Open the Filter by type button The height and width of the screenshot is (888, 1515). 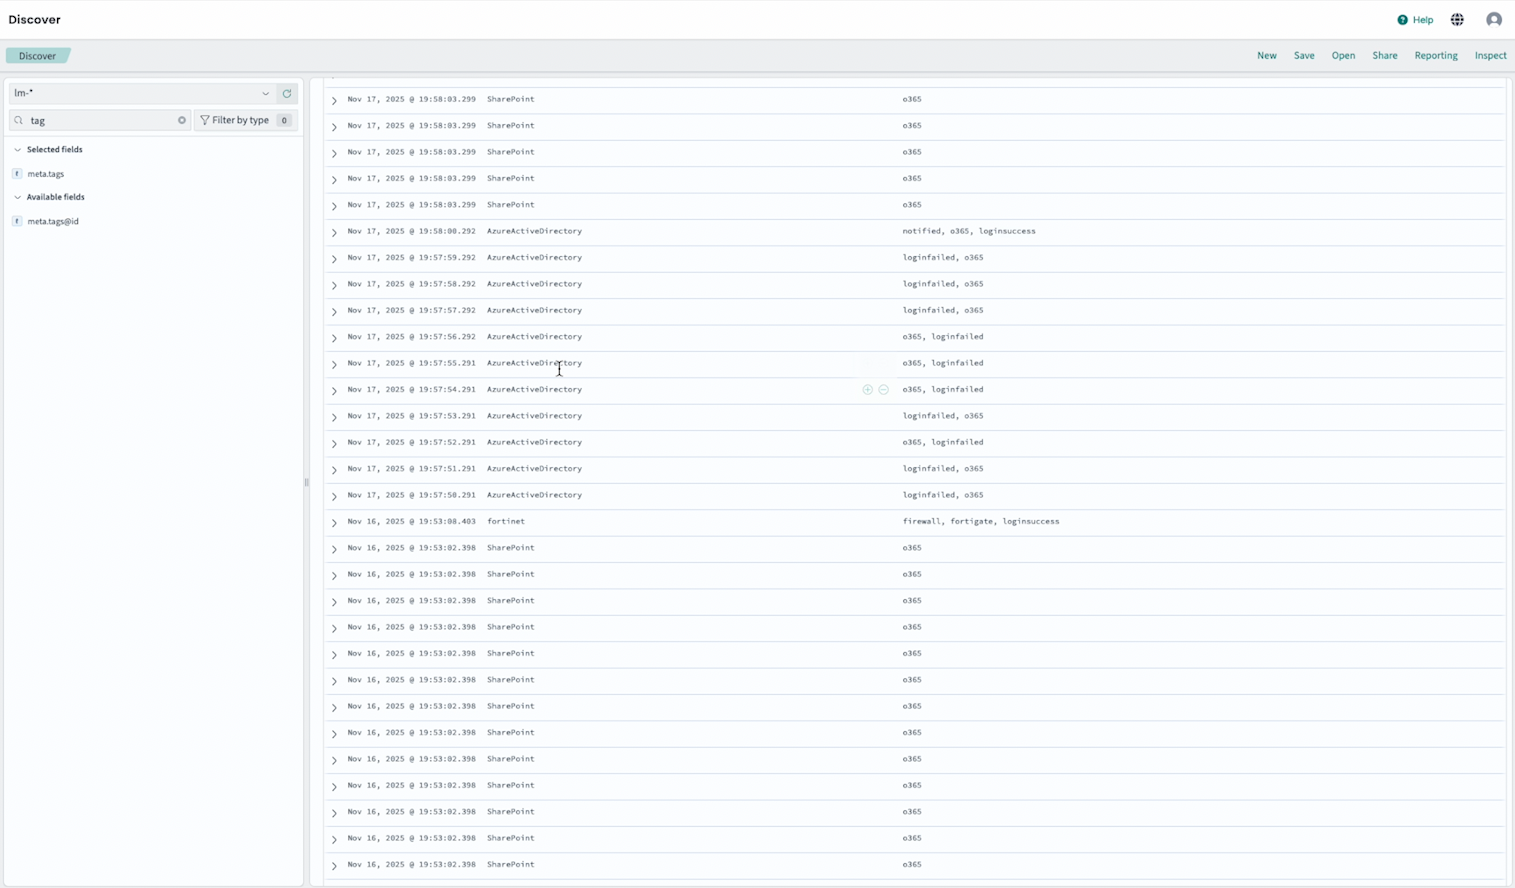pos(245,120)
